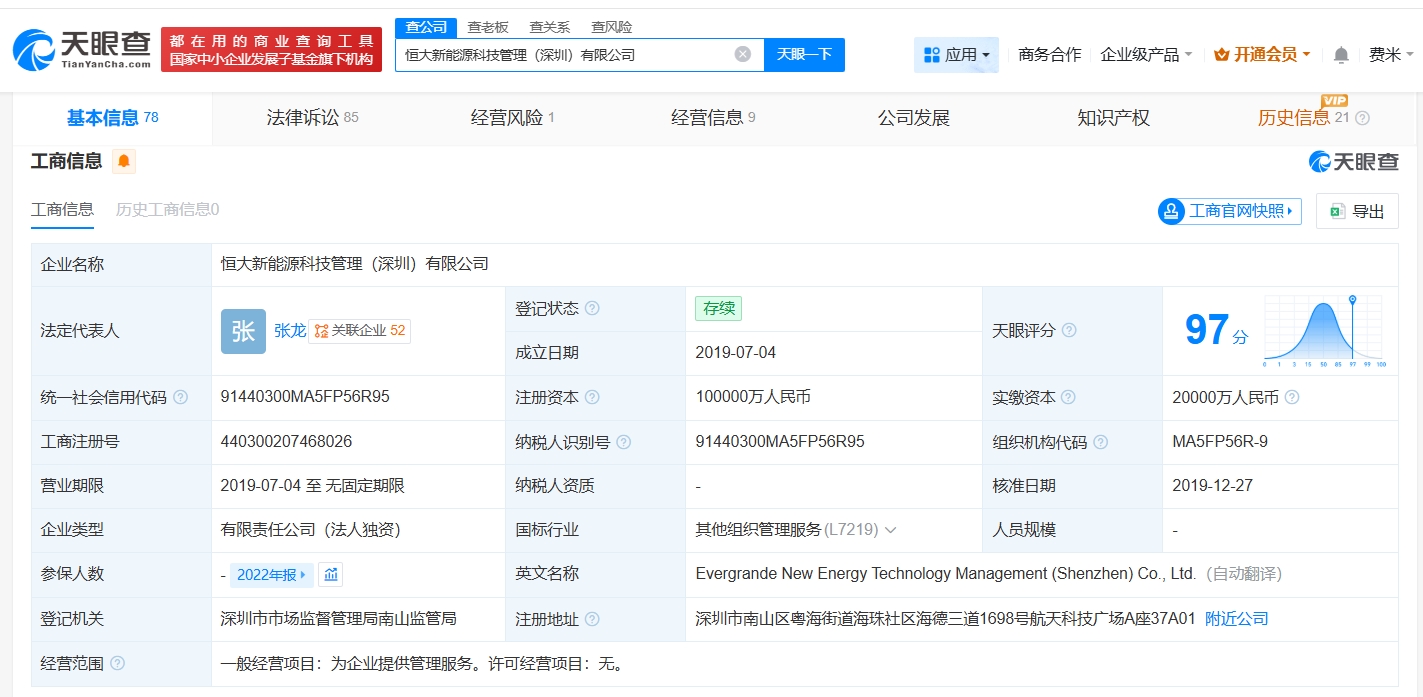The image size is (1423, 697).
Task: Click the help icon beside the 历史信息 tab
Action: point(1362,118)
